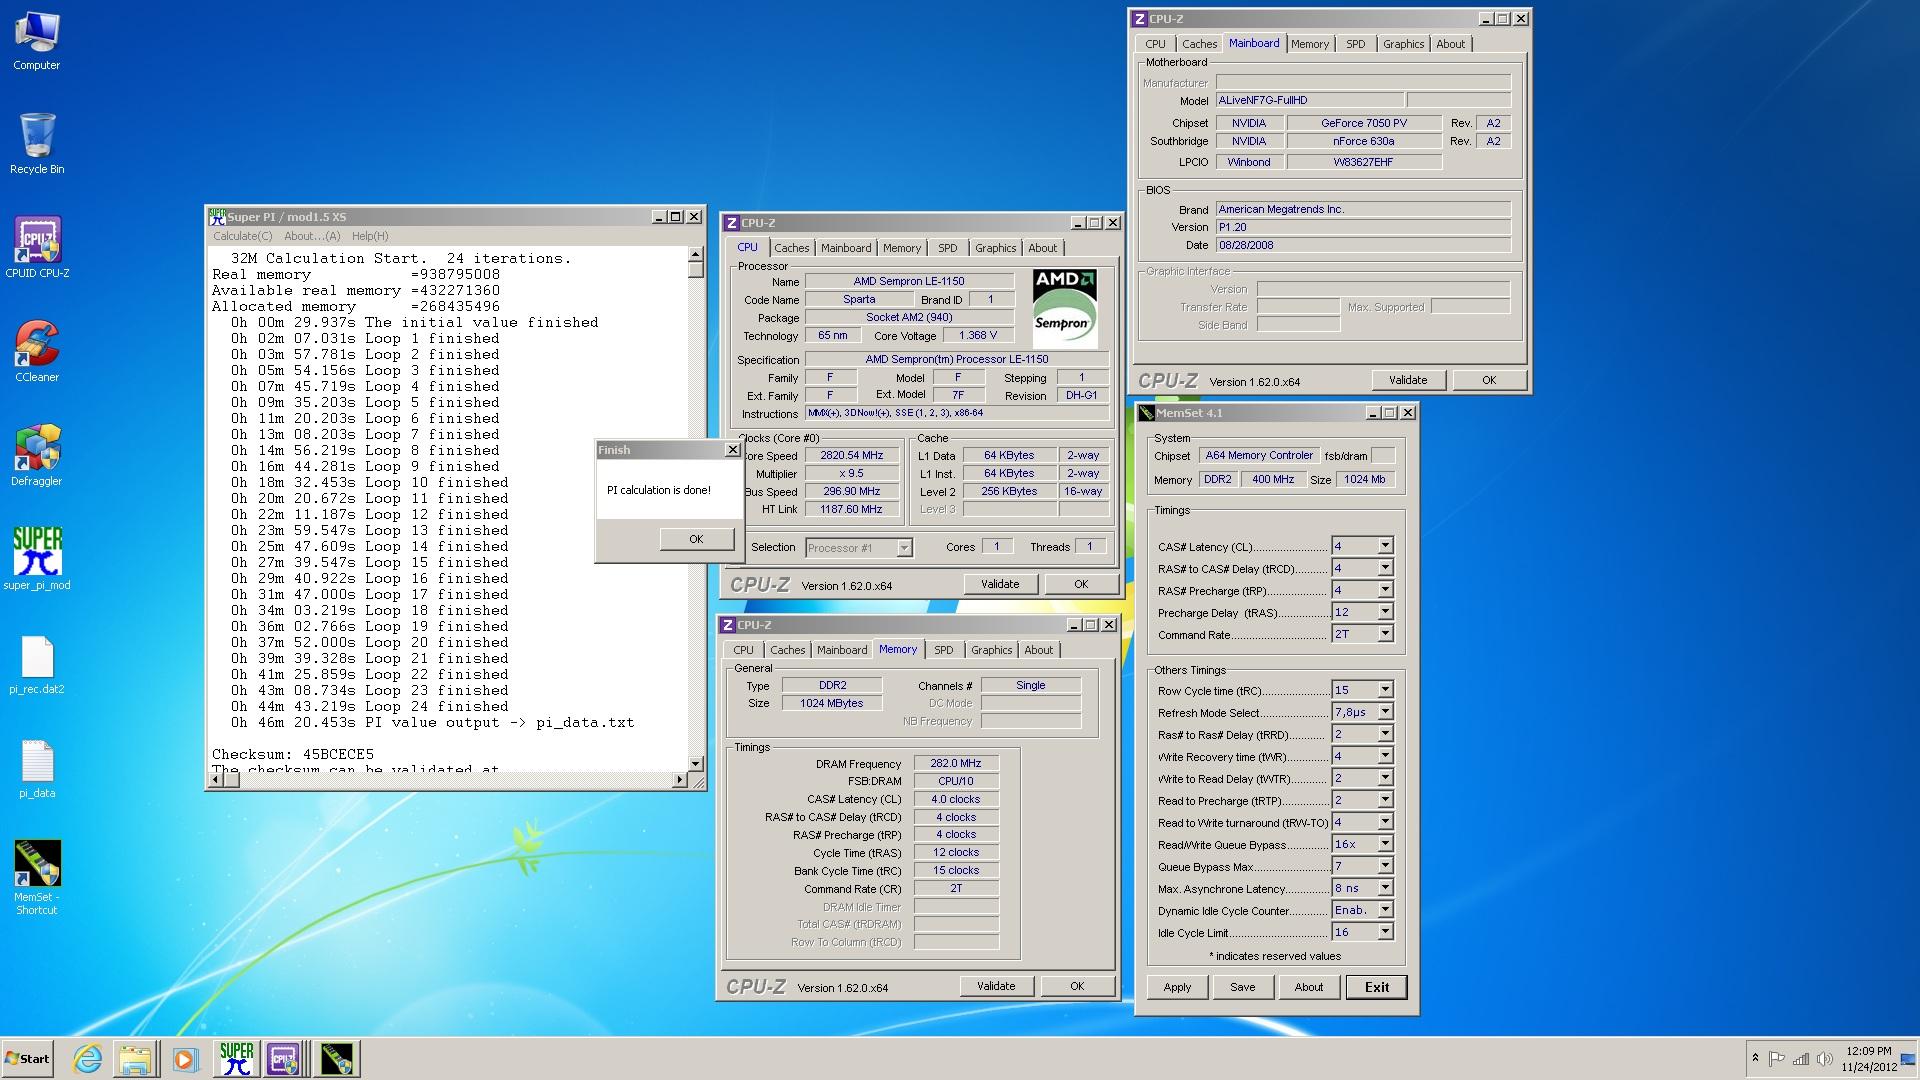
Task: Open Queue Bypass Max dropdown
Action: 1385,866
